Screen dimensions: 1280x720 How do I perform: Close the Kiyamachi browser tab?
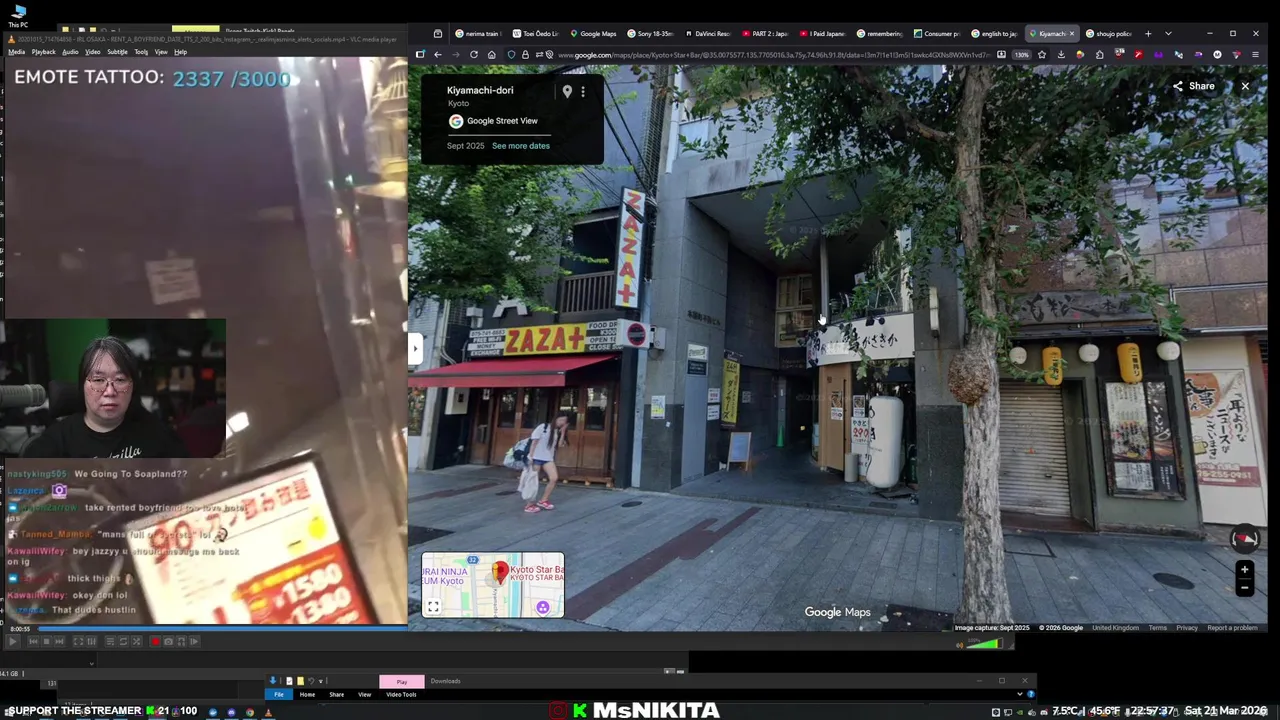pos(1071,33)
